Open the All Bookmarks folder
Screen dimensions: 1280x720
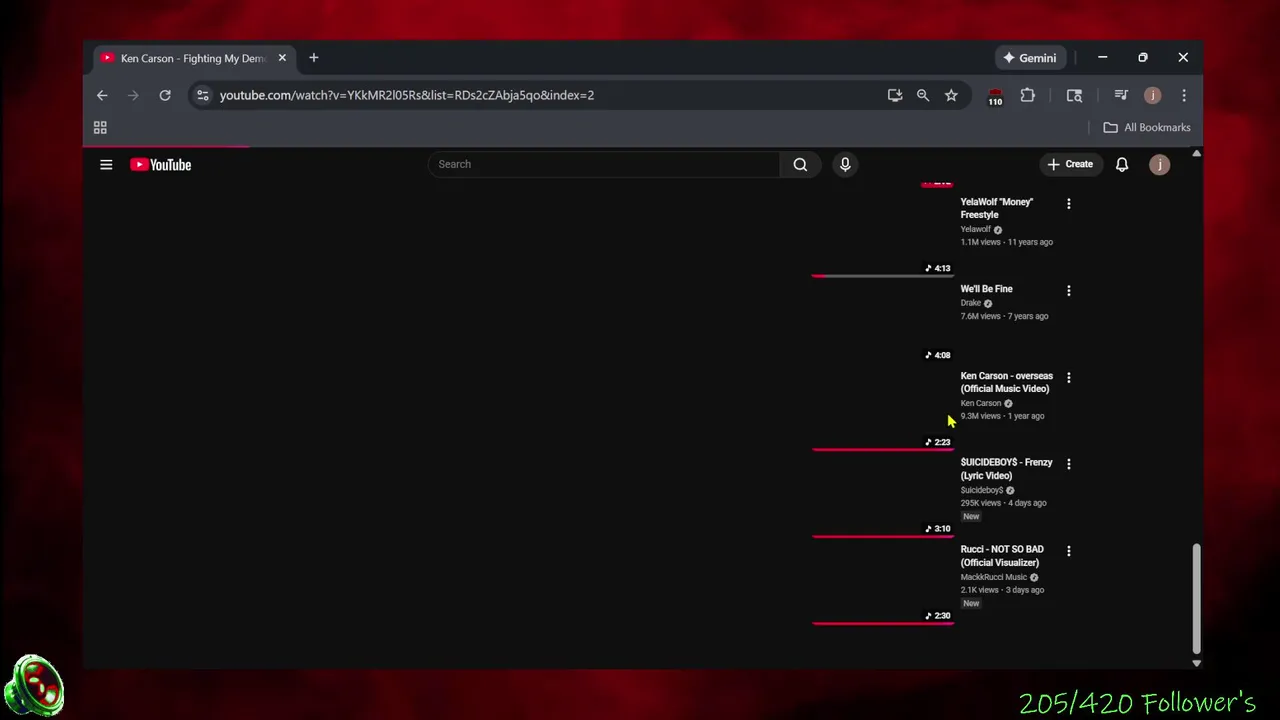pyautogui.click(x=1147, y=128)
